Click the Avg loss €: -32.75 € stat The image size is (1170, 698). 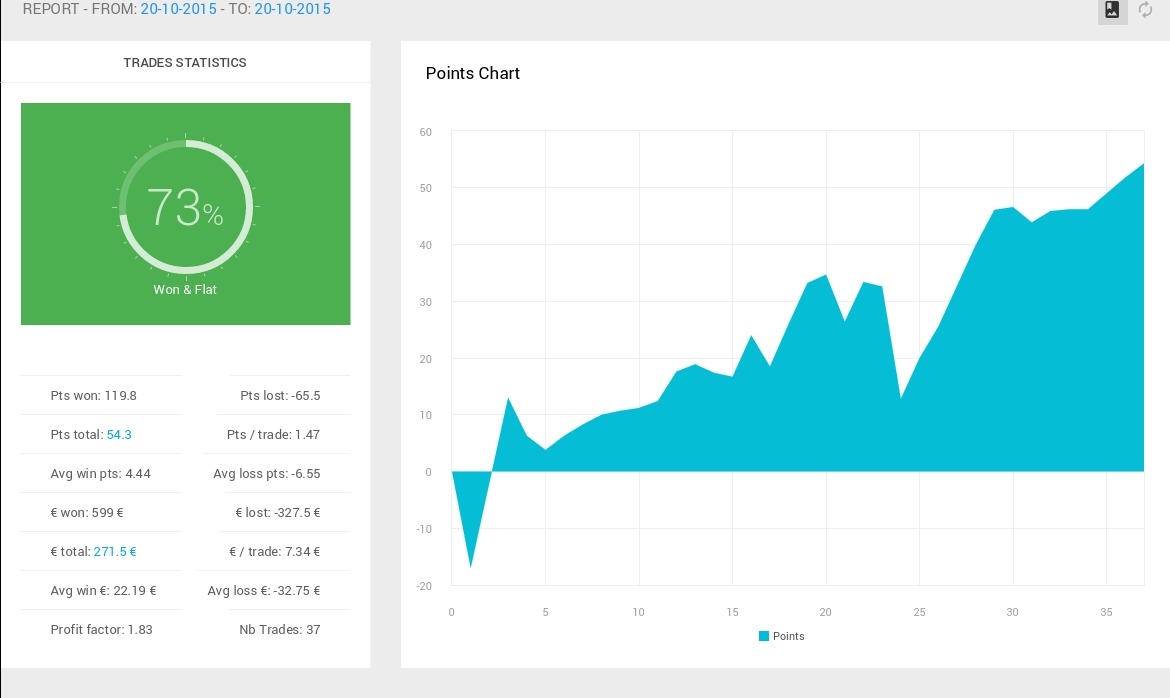[264, 591]
